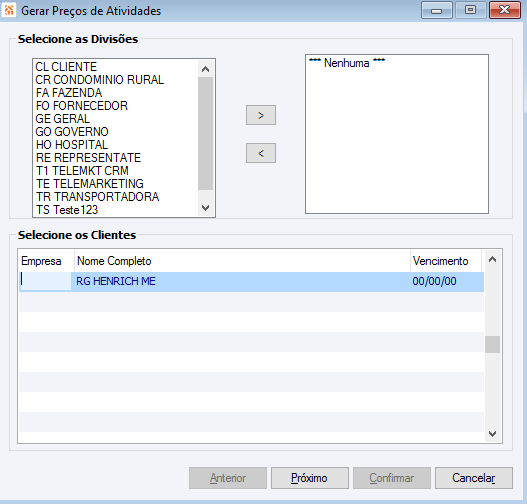
Task: Close the Gerar Preços de Atividades window
Action: coord(504,10)
